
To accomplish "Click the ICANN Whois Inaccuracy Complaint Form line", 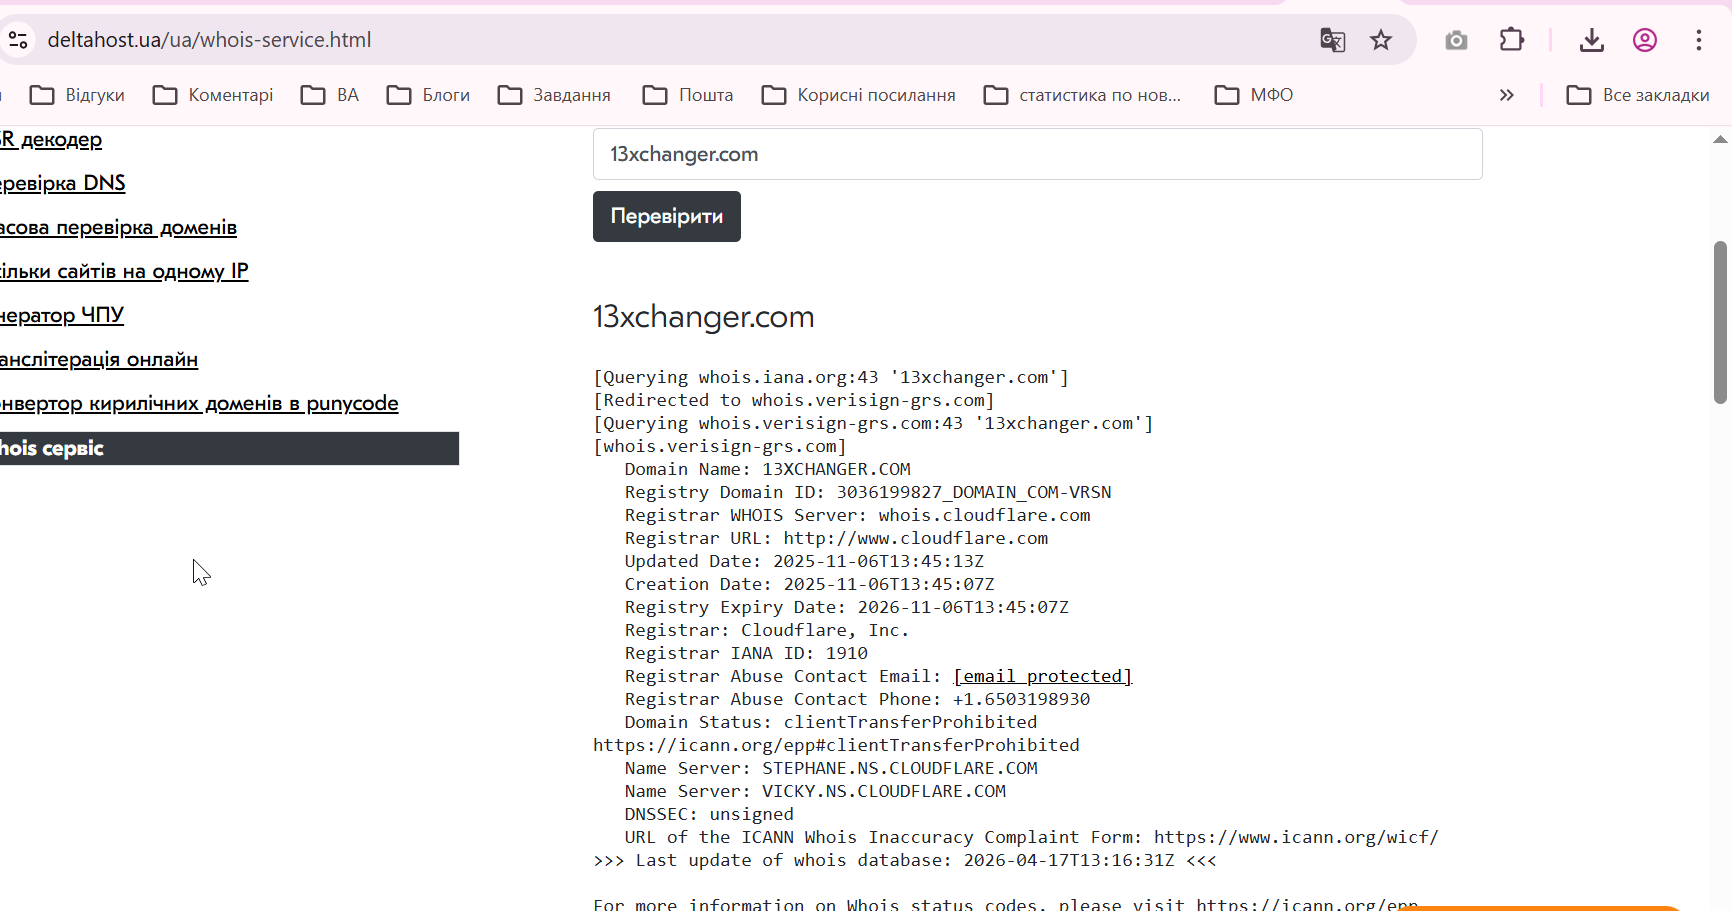I will pos(1032,837).
